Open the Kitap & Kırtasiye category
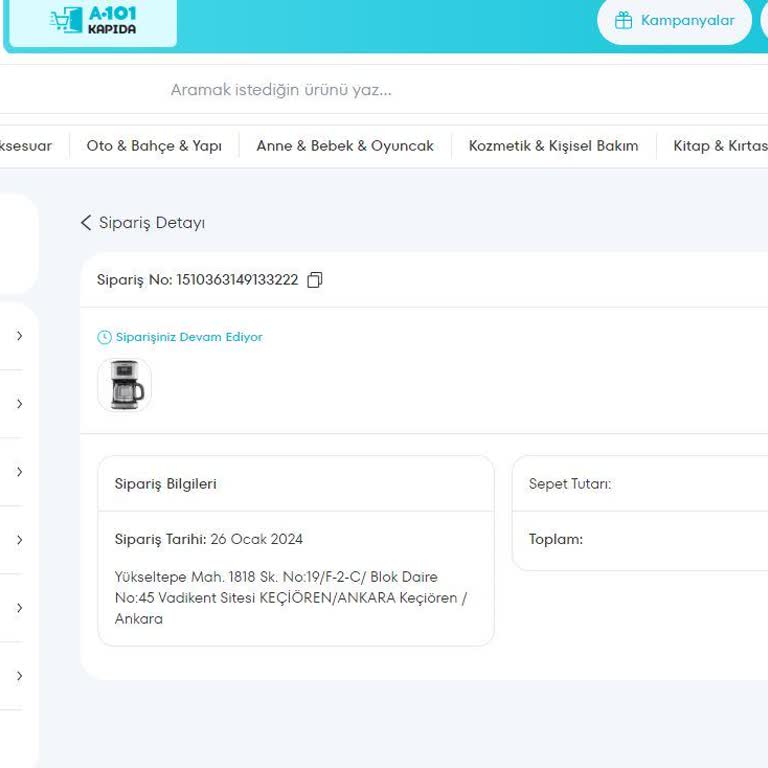The width and height of the screenshot is (768, 768). pos(720,146)
